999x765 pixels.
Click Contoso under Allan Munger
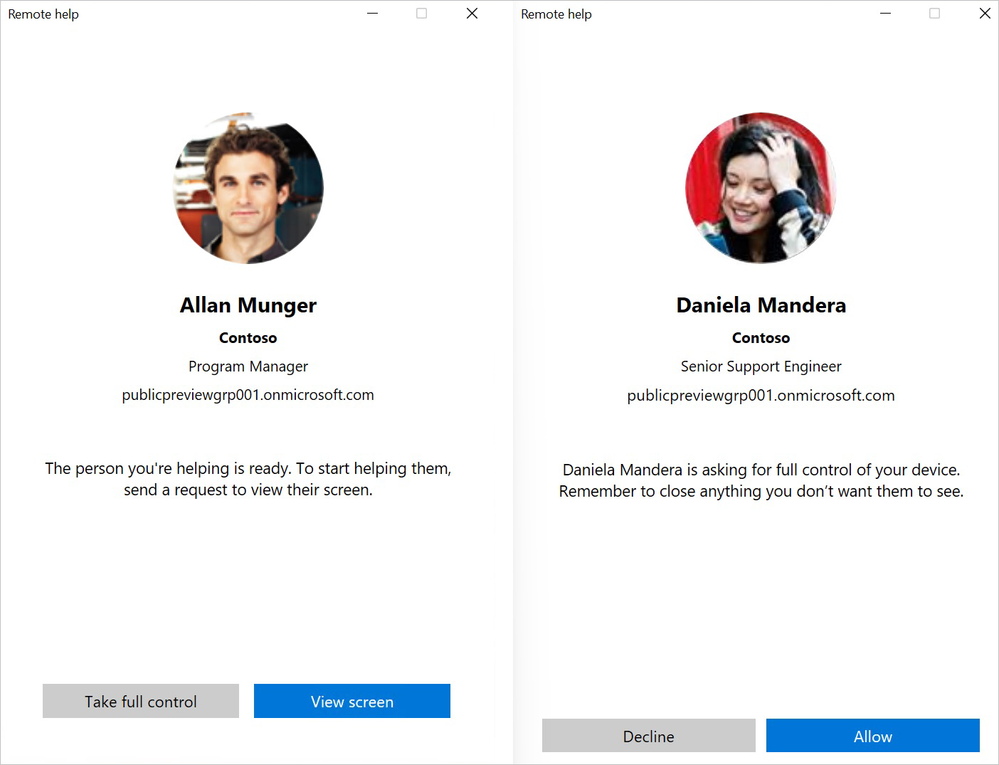pyautogui.click(x=248, y=338)
